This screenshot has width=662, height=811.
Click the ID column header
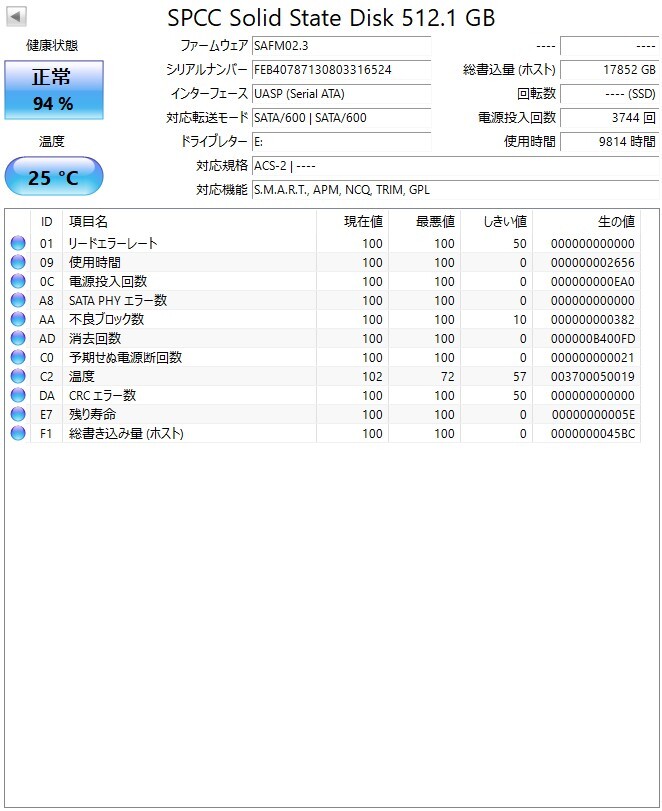pyautogui.click(x=47, y=222)
